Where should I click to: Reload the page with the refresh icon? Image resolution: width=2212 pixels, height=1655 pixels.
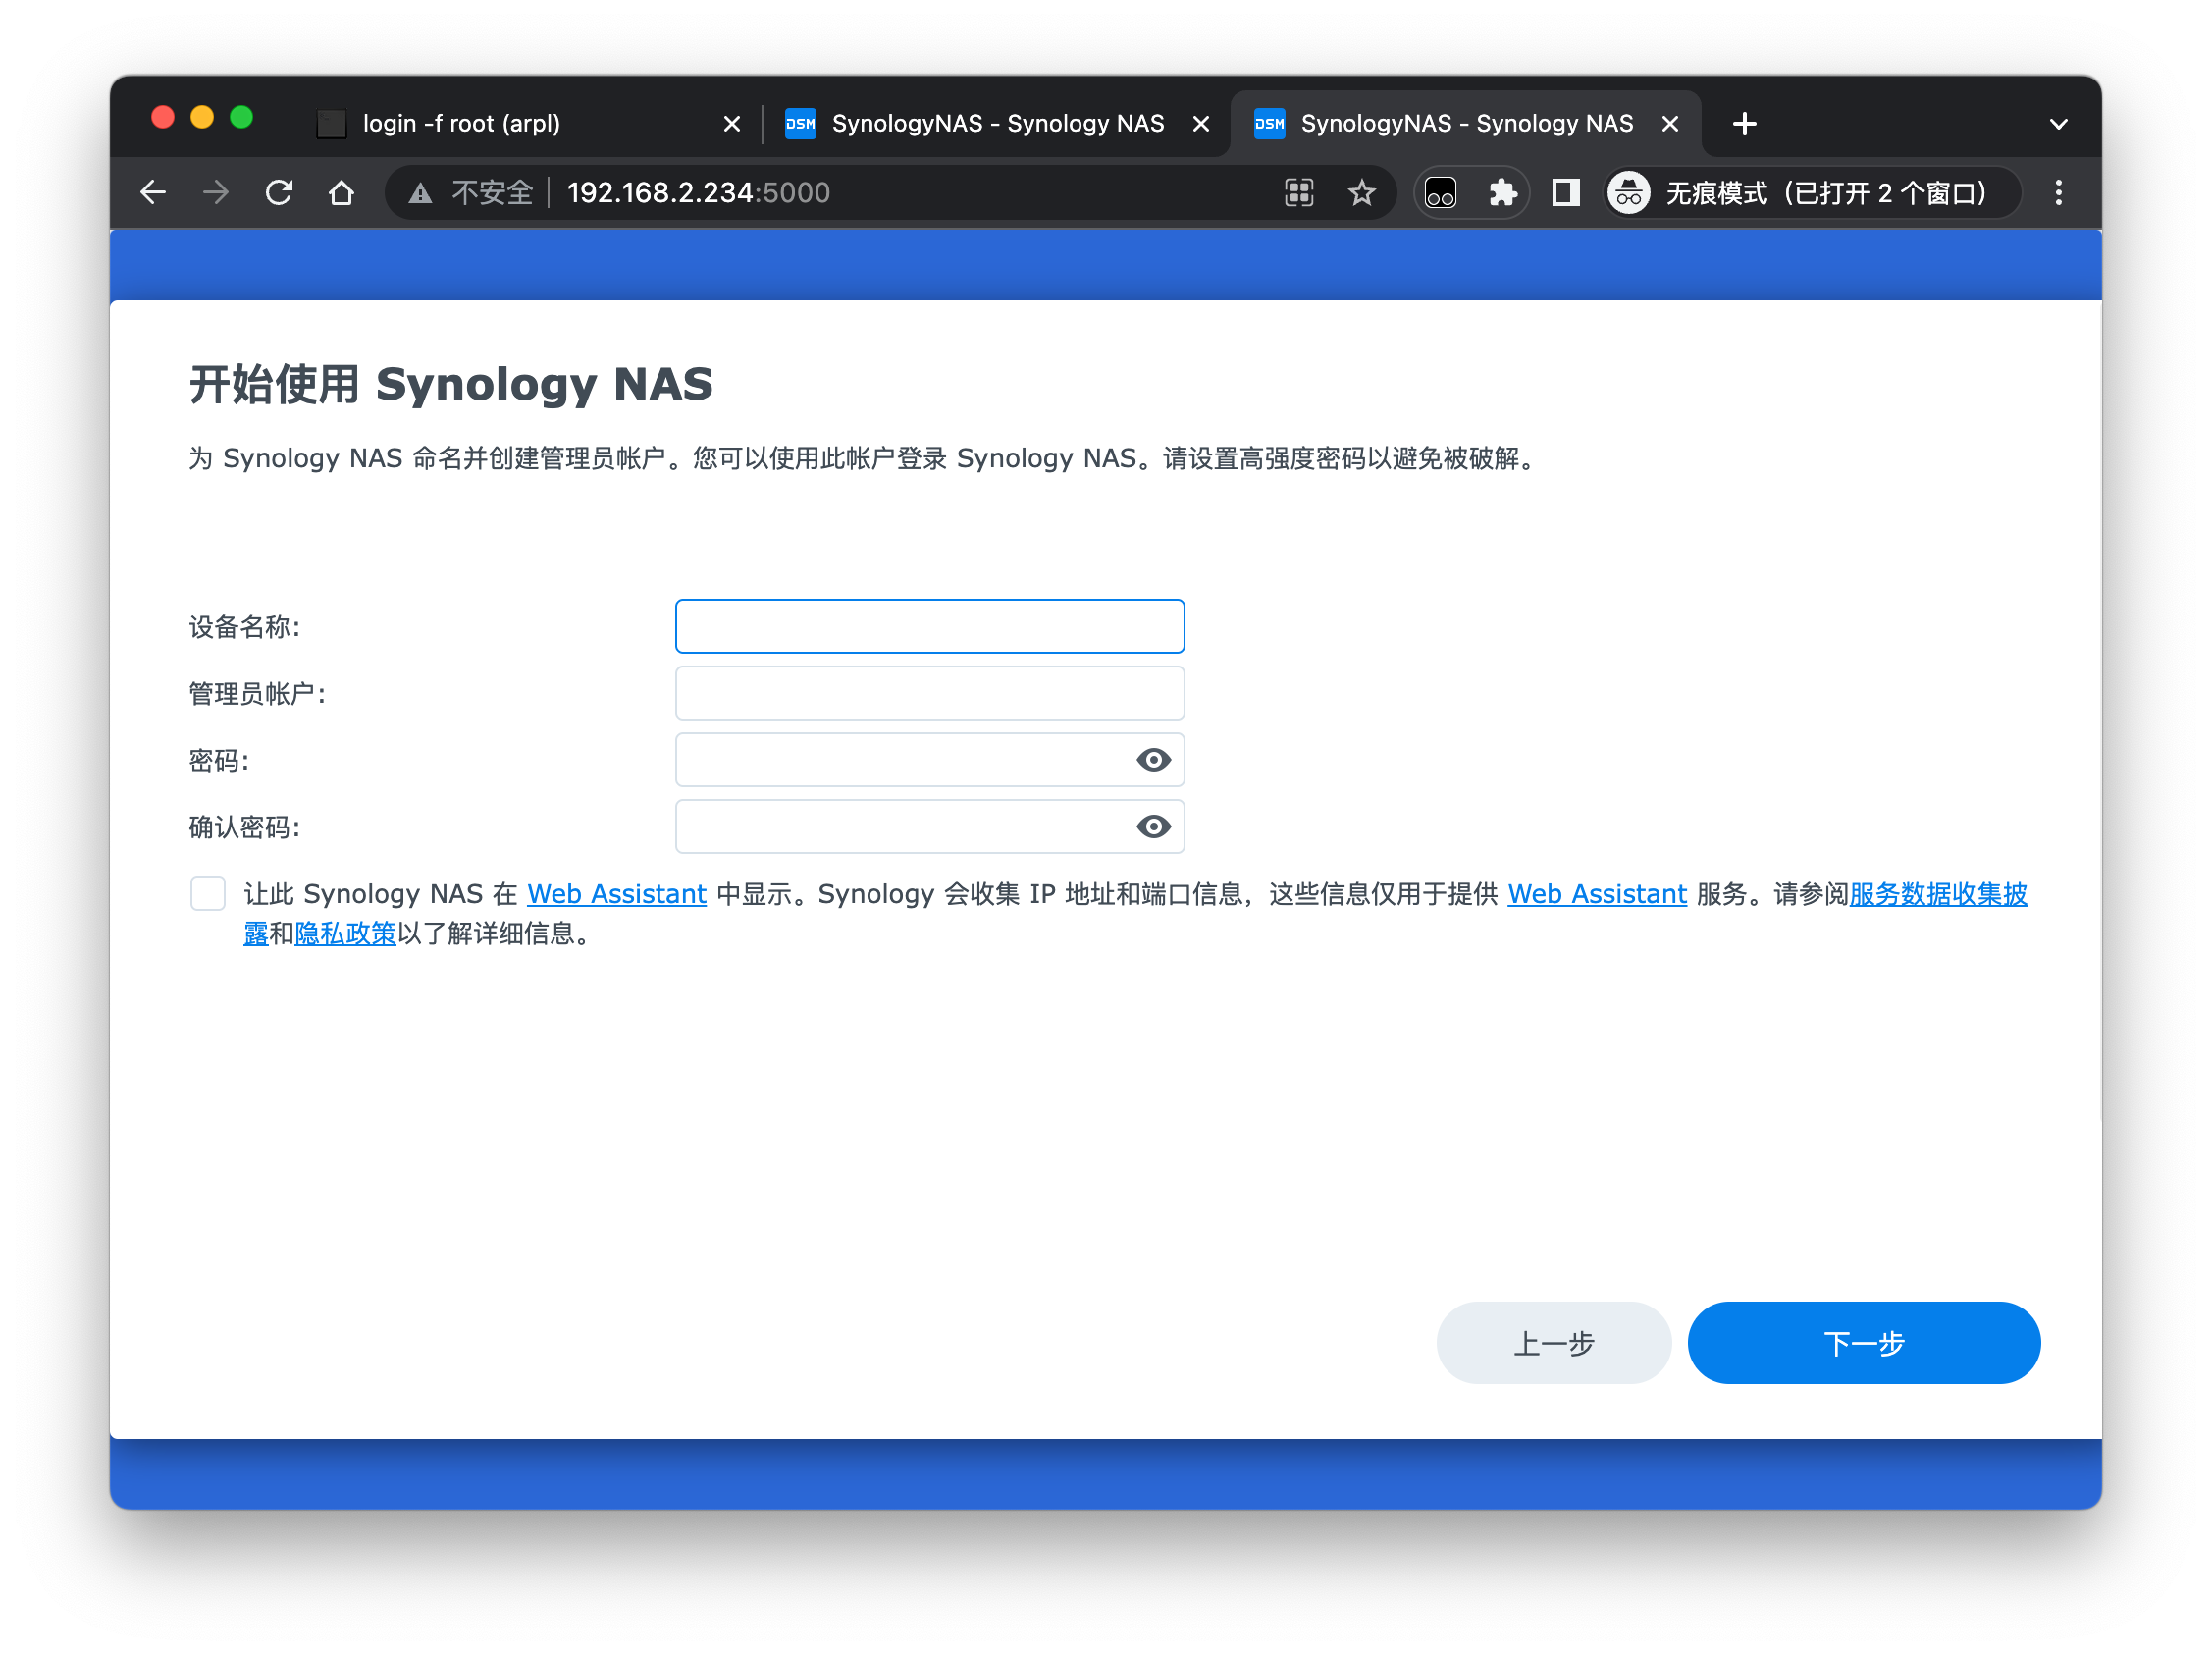click(279, 192)
